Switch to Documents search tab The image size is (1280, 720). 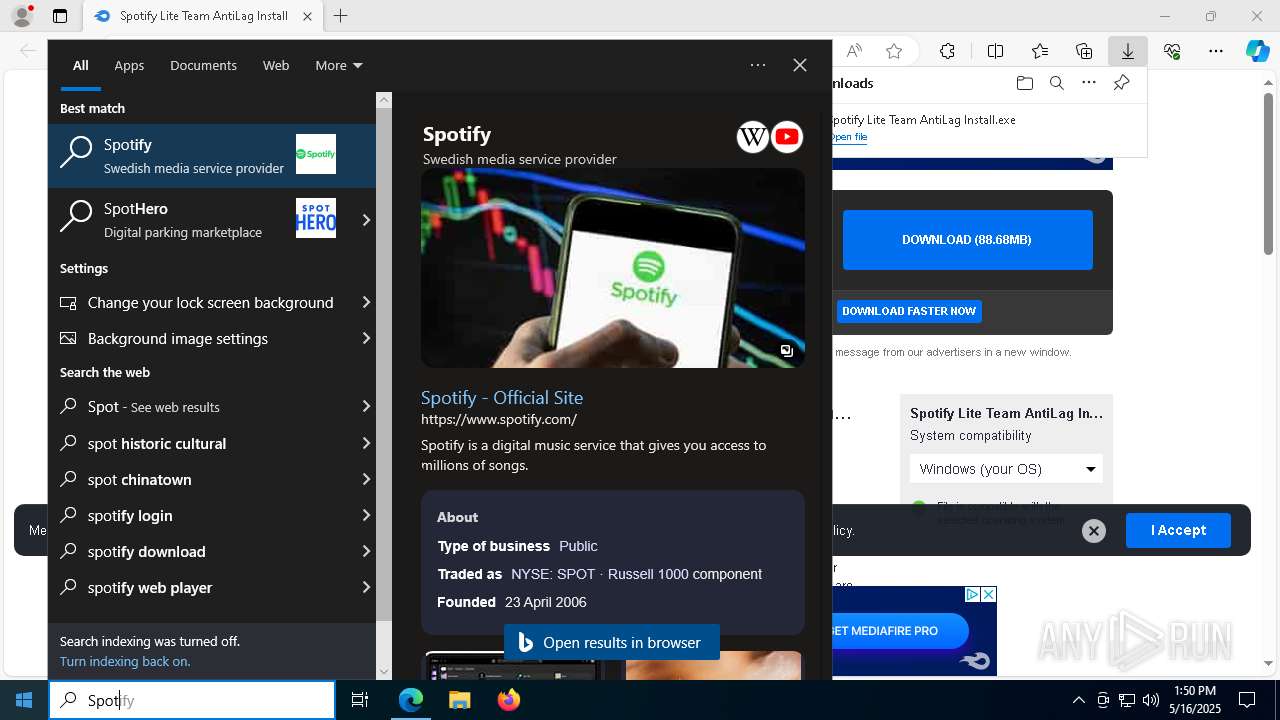click(203, 65)
